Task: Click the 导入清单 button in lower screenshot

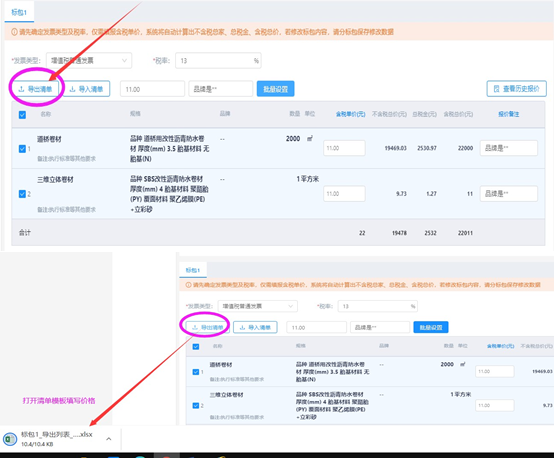Action: pyautogui.click(x=255, y=327)
